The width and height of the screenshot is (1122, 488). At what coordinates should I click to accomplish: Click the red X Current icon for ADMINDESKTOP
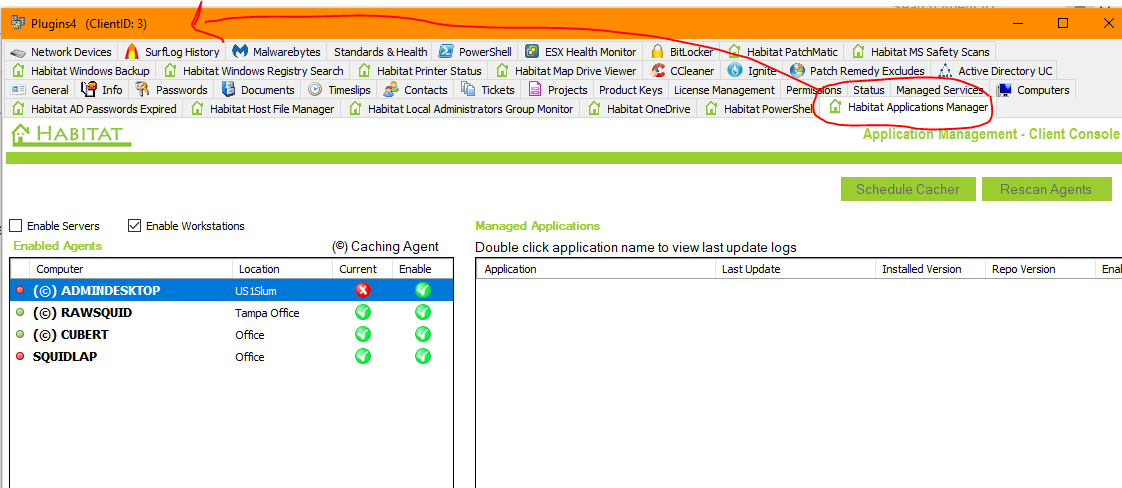click(362, 290)
